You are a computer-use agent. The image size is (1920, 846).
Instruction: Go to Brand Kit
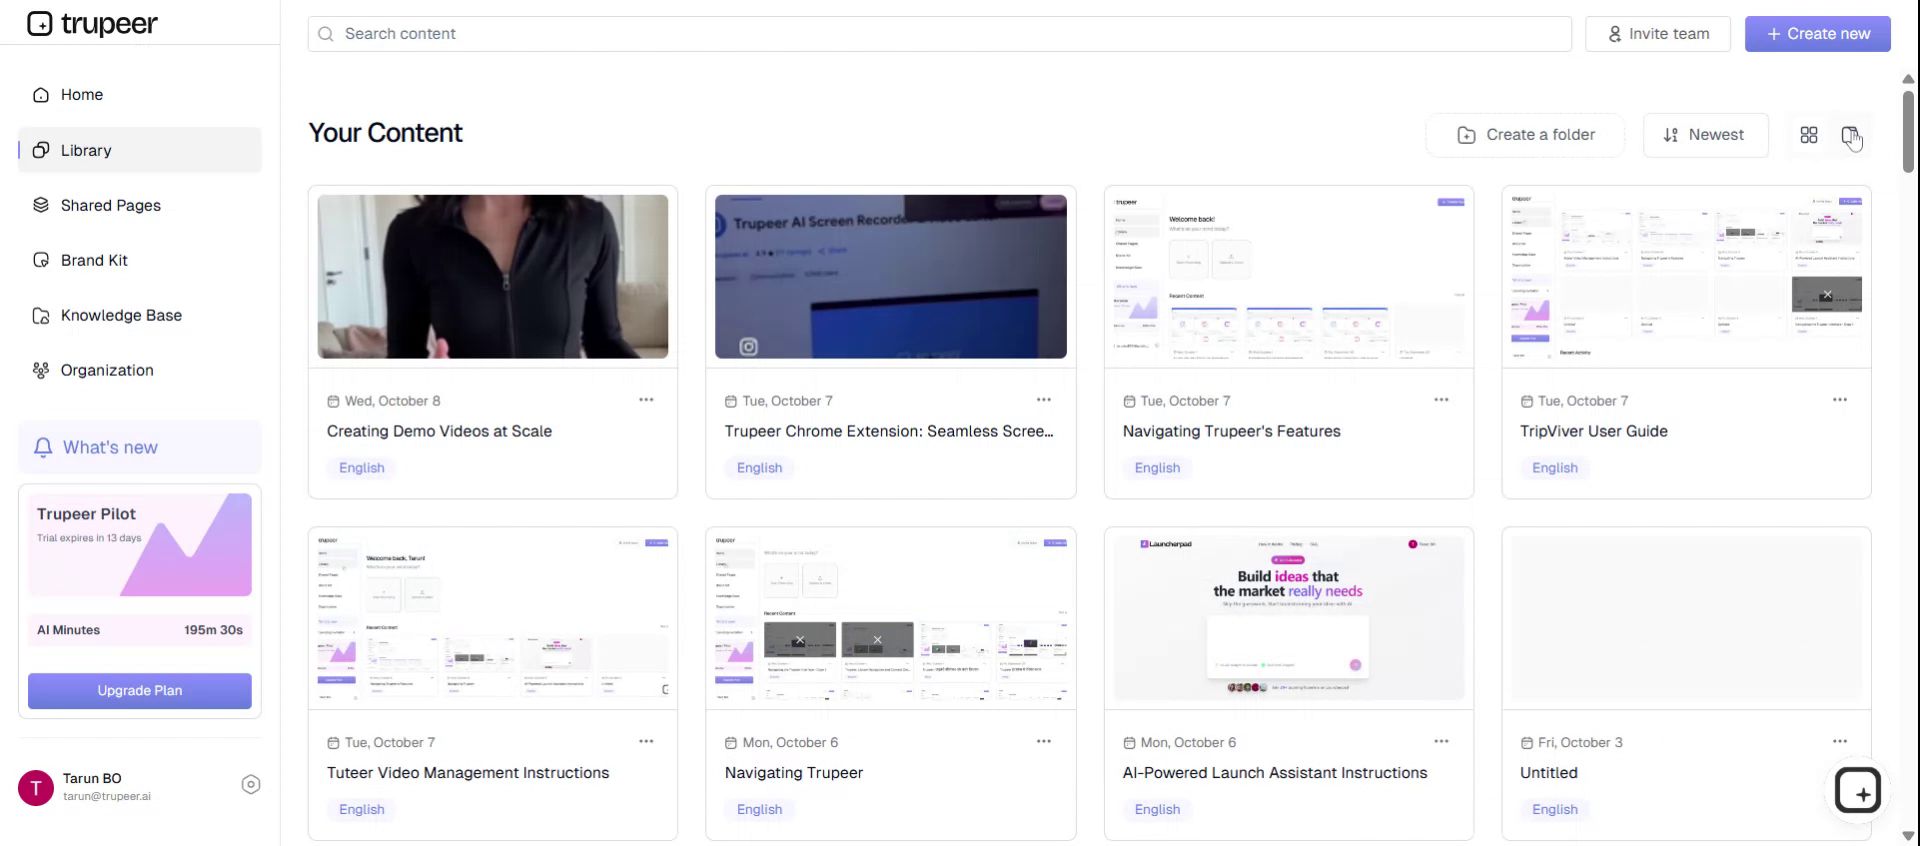pos(140,260)
